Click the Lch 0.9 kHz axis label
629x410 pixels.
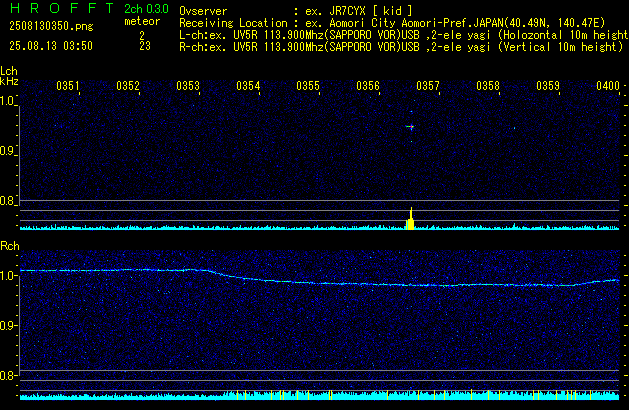[x=8, y=151]
